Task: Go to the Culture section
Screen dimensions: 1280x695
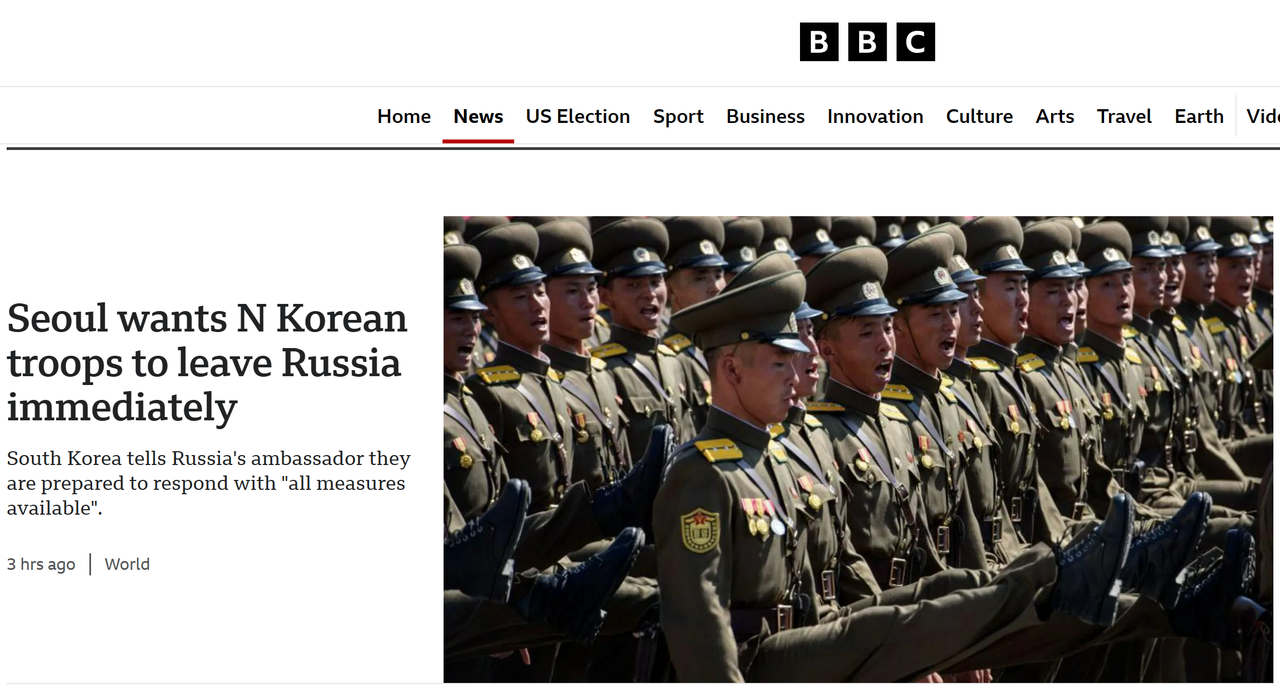Action: tap(979, 116)
